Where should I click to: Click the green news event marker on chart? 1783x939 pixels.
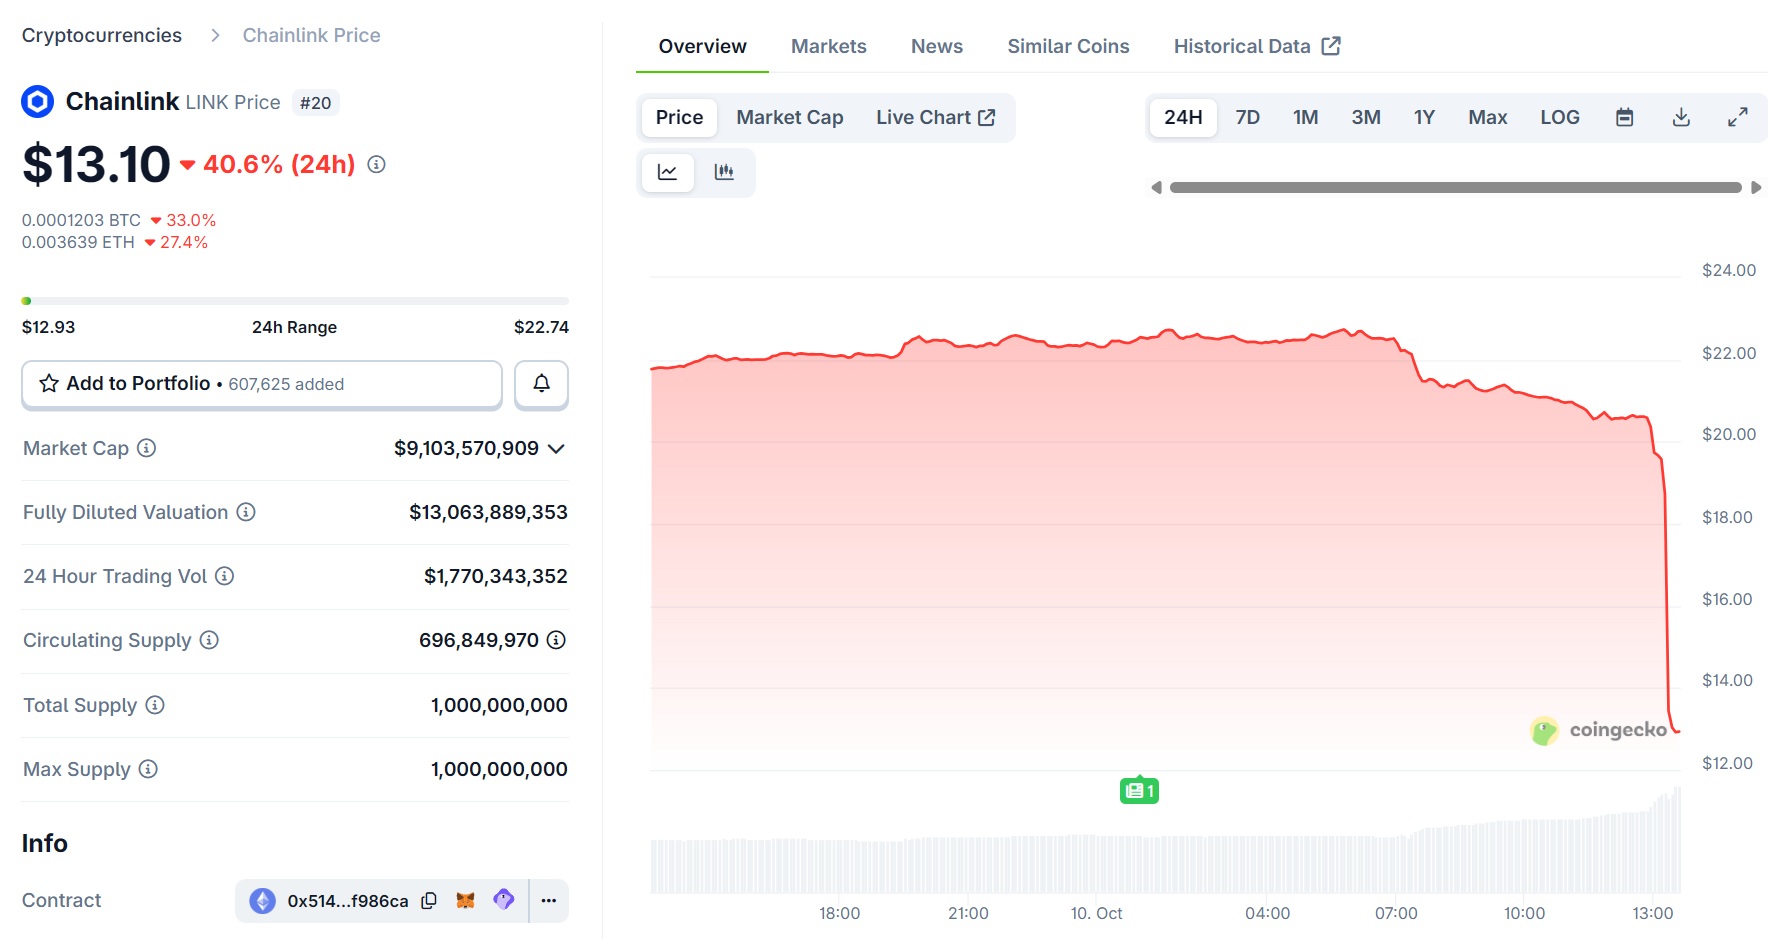click(1139, 791)
